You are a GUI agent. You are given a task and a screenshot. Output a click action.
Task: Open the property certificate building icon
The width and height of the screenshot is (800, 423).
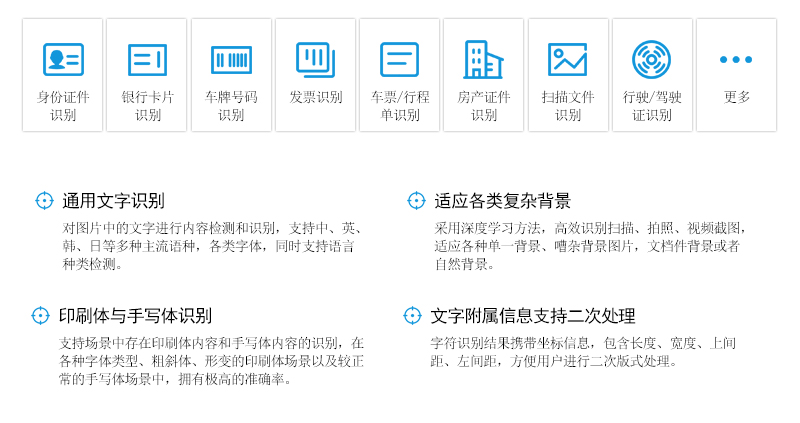pyautogui.click(x=483, y=60)
